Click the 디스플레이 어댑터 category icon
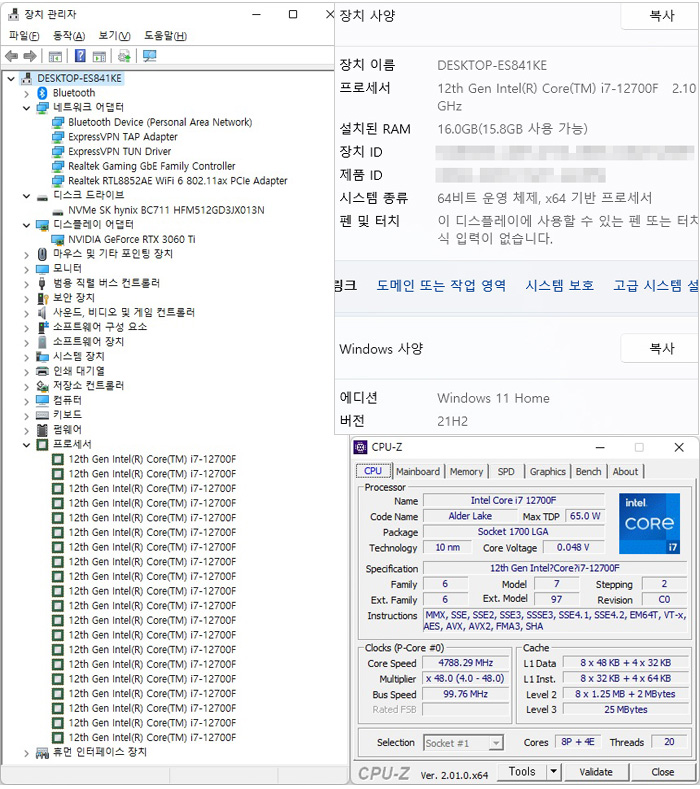 42,225
